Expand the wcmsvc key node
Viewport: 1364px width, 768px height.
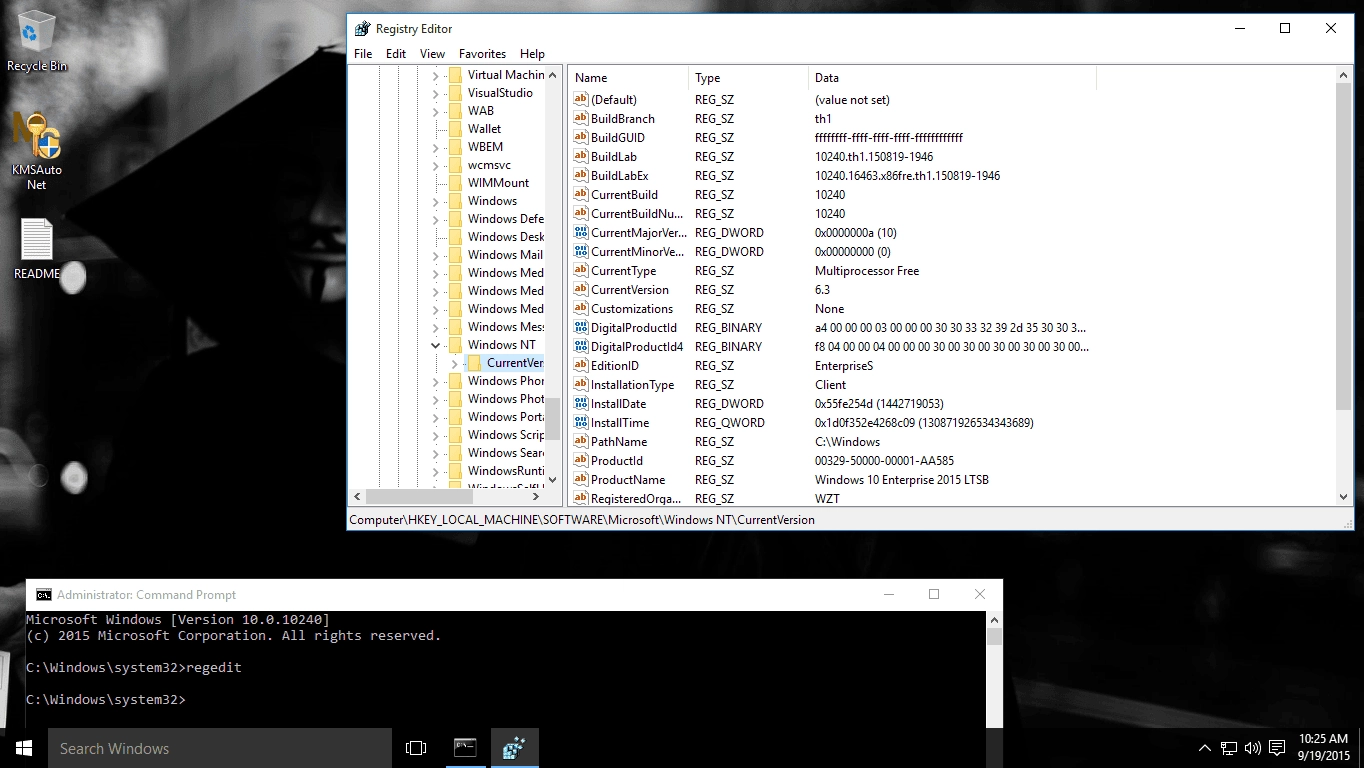(436, 165)
